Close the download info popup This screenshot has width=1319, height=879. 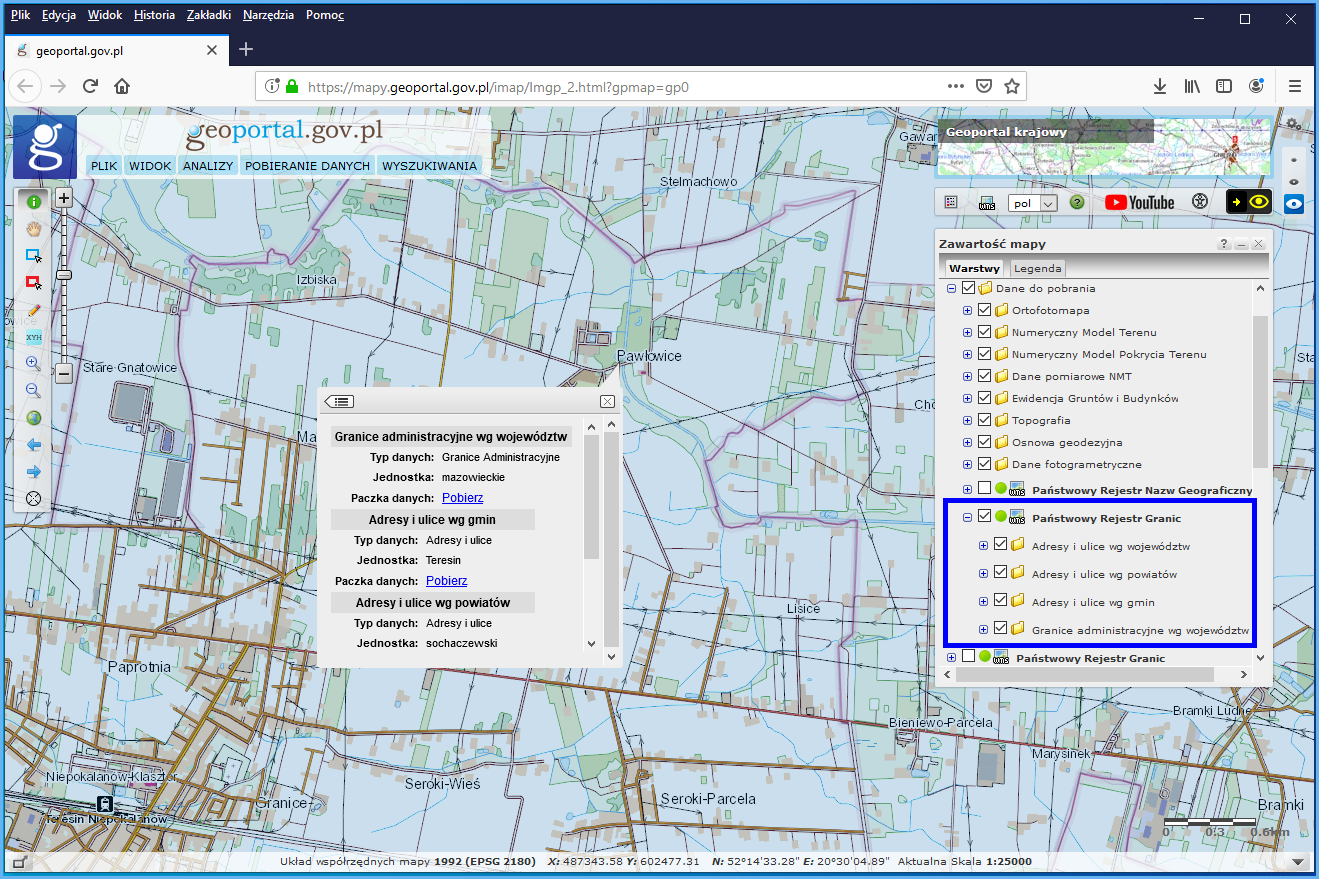(x=607, y=401)
